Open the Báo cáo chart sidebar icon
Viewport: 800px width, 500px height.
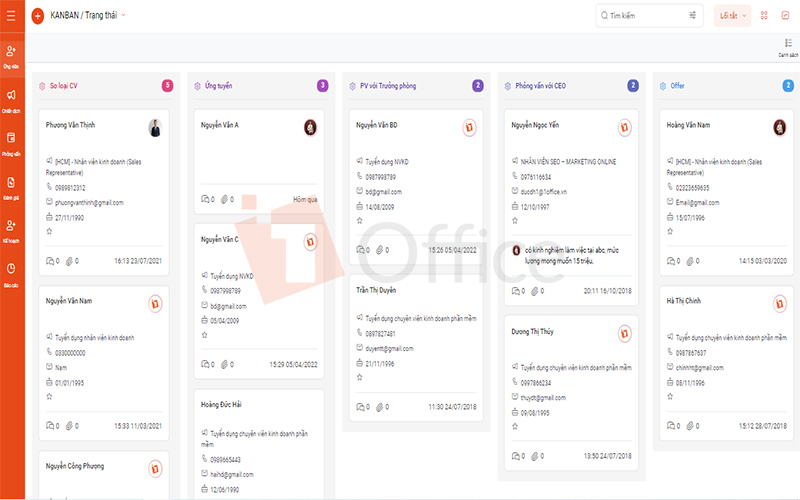11,274
